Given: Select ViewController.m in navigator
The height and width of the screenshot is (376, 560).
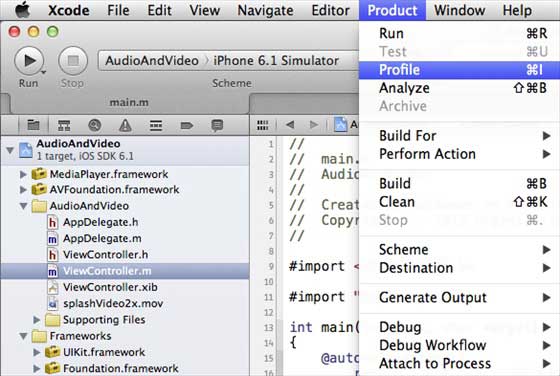Looking at the screenshot, I should pyautogui.click(x=125, y=271).
